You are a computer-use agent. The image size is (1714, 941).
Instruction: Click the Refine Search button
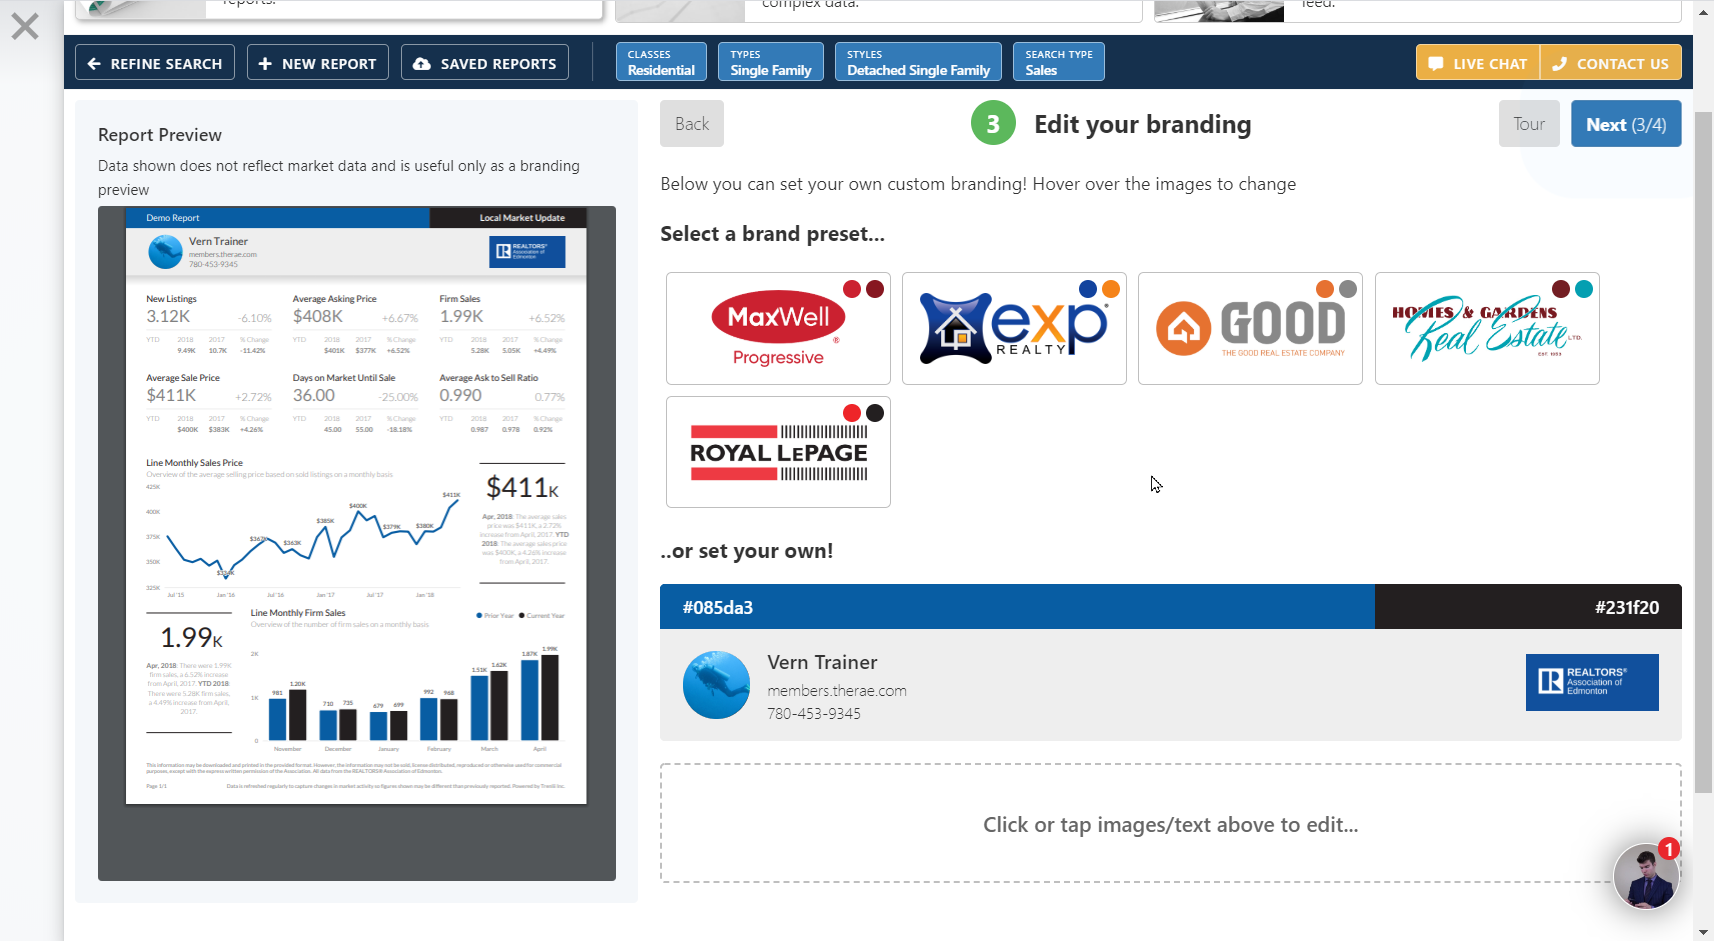coord(155,63)
